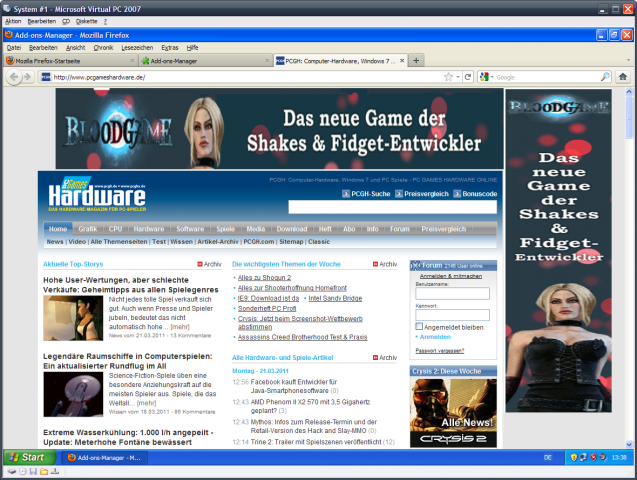Screen dimensions: 637x480
Task: Open the CPU navigation tab
Action: 115,229
